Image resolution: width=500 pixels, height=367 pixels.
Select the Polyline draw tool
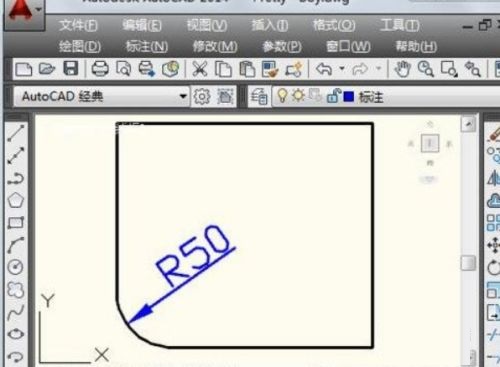[x=16, y=178]
